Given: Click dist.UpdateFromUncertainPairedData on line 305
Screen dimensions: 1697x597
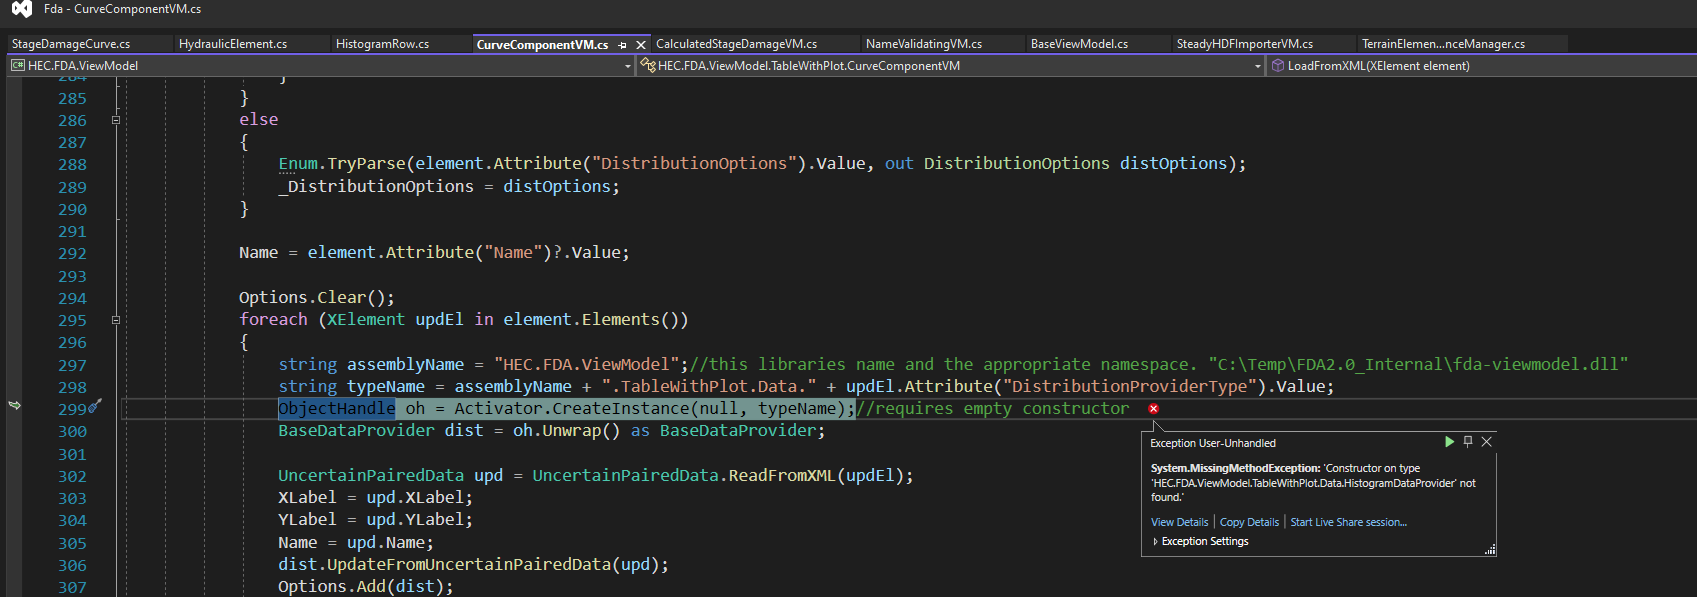Looking at the screenshot, I should (444, 564).
